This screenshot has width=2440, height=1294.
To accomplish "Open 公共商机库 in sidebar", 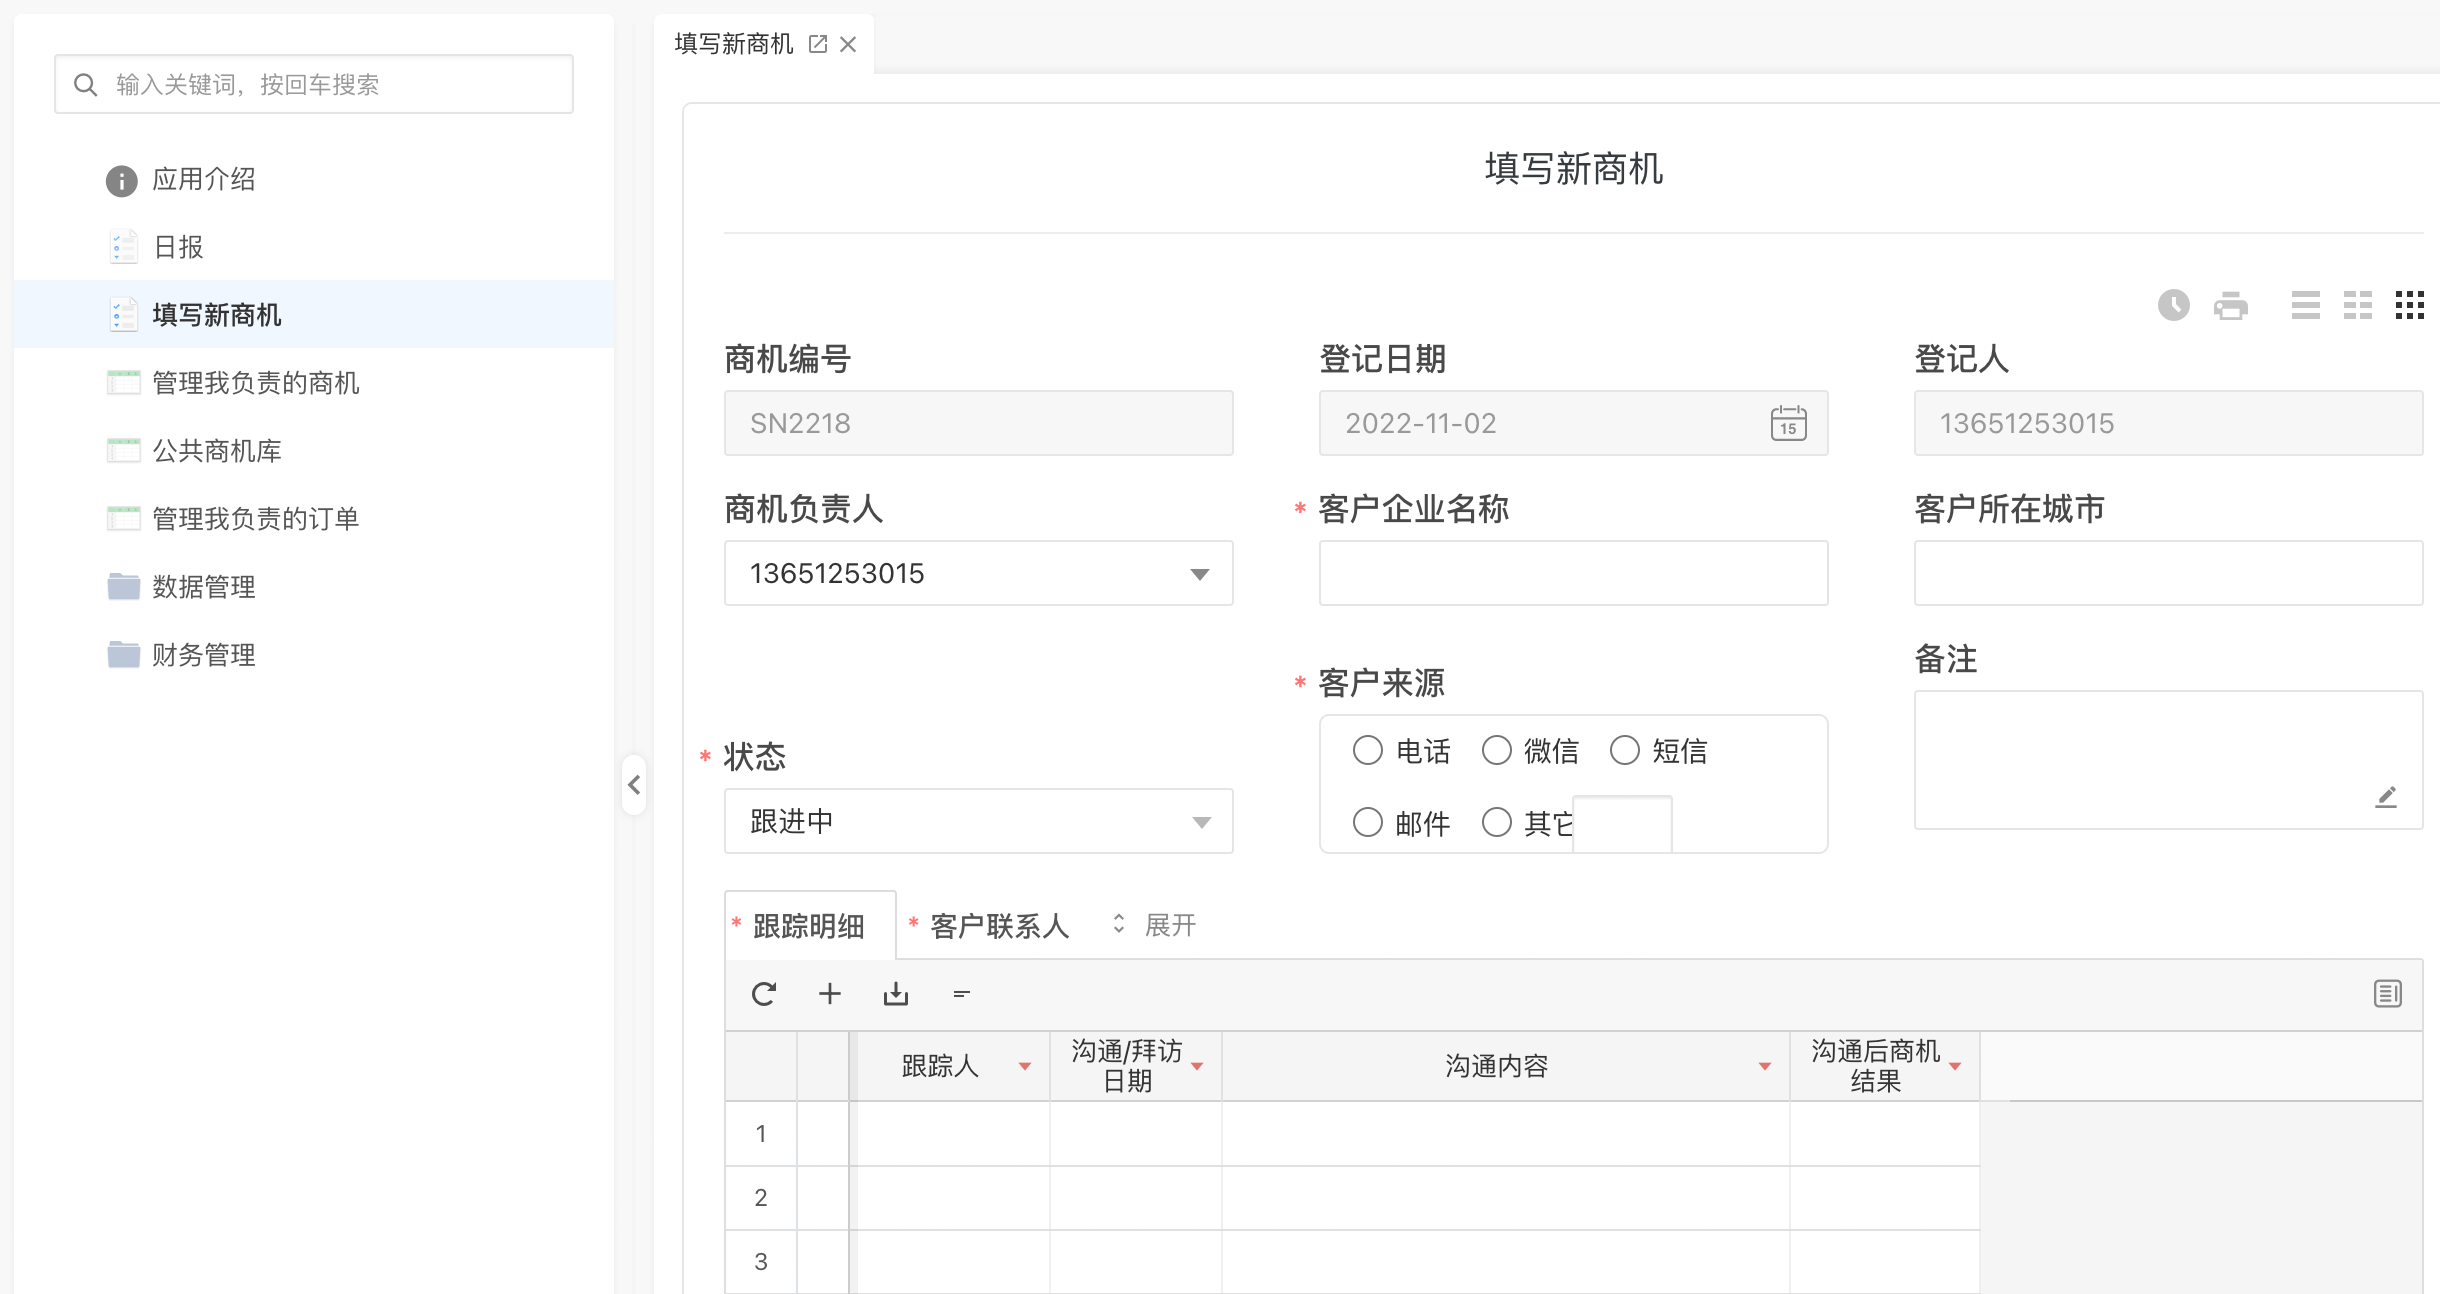I will tap(216, 451).
